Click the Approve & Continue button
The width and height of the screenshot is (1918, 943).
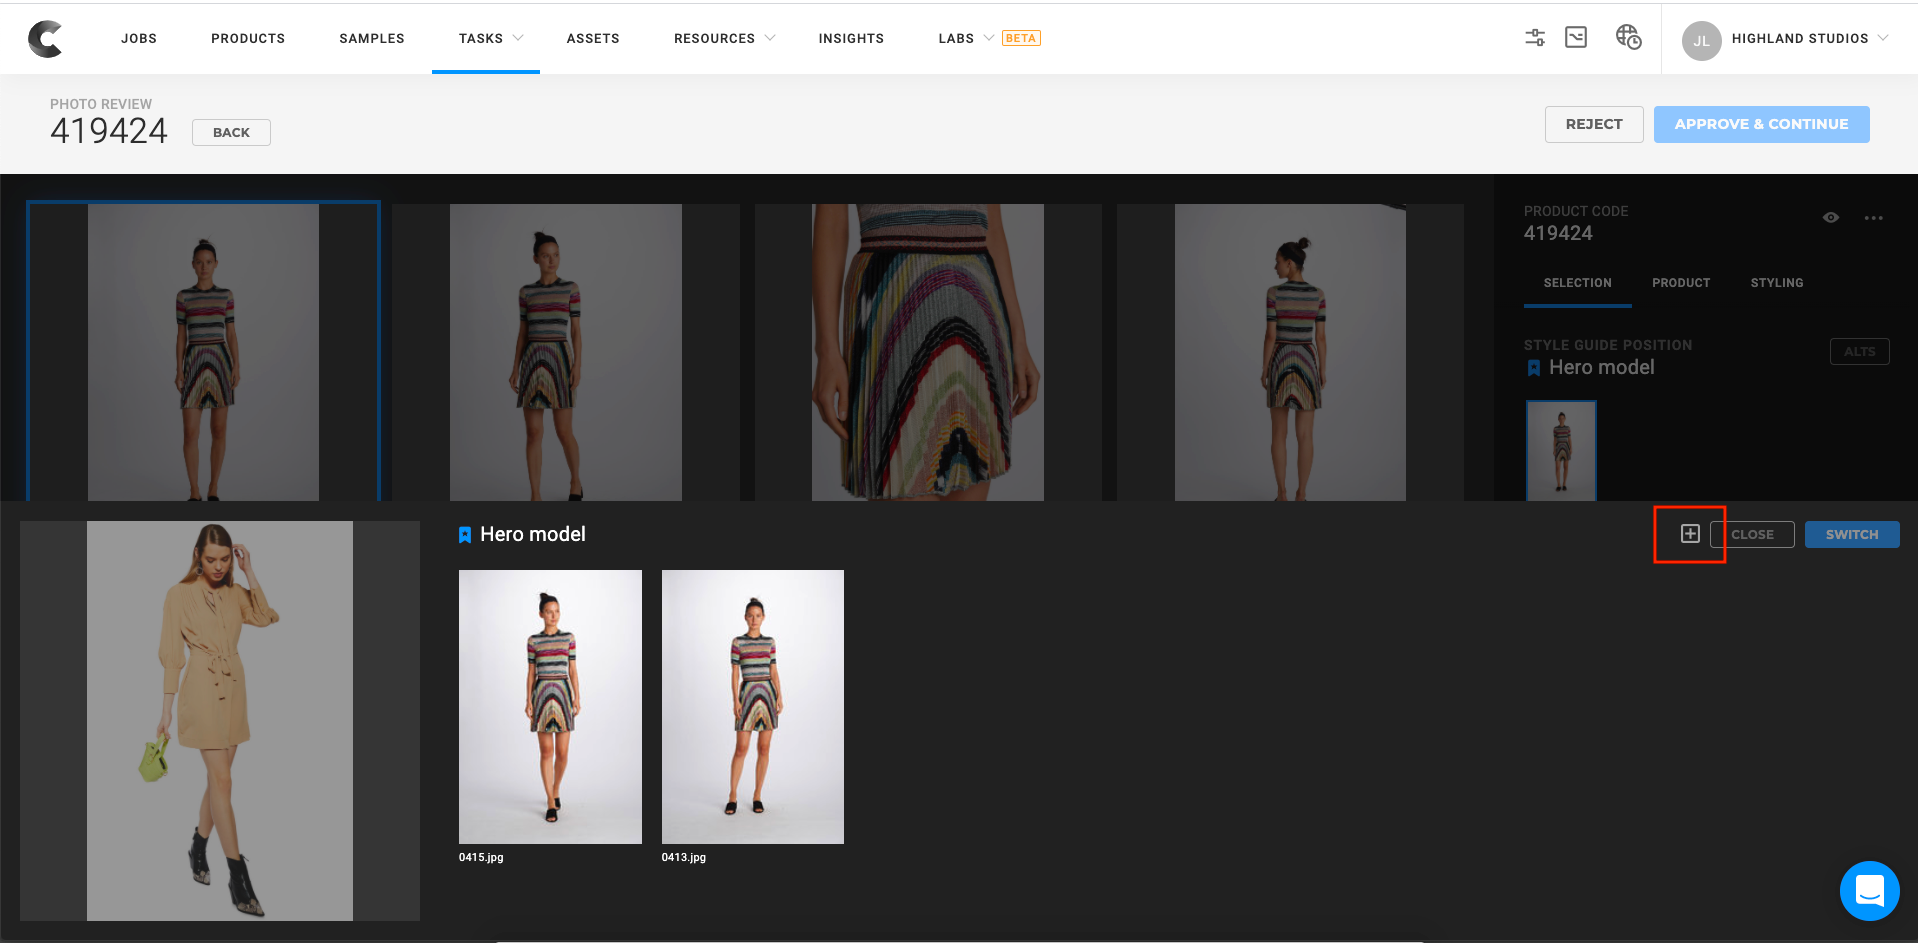(1760, 124)
